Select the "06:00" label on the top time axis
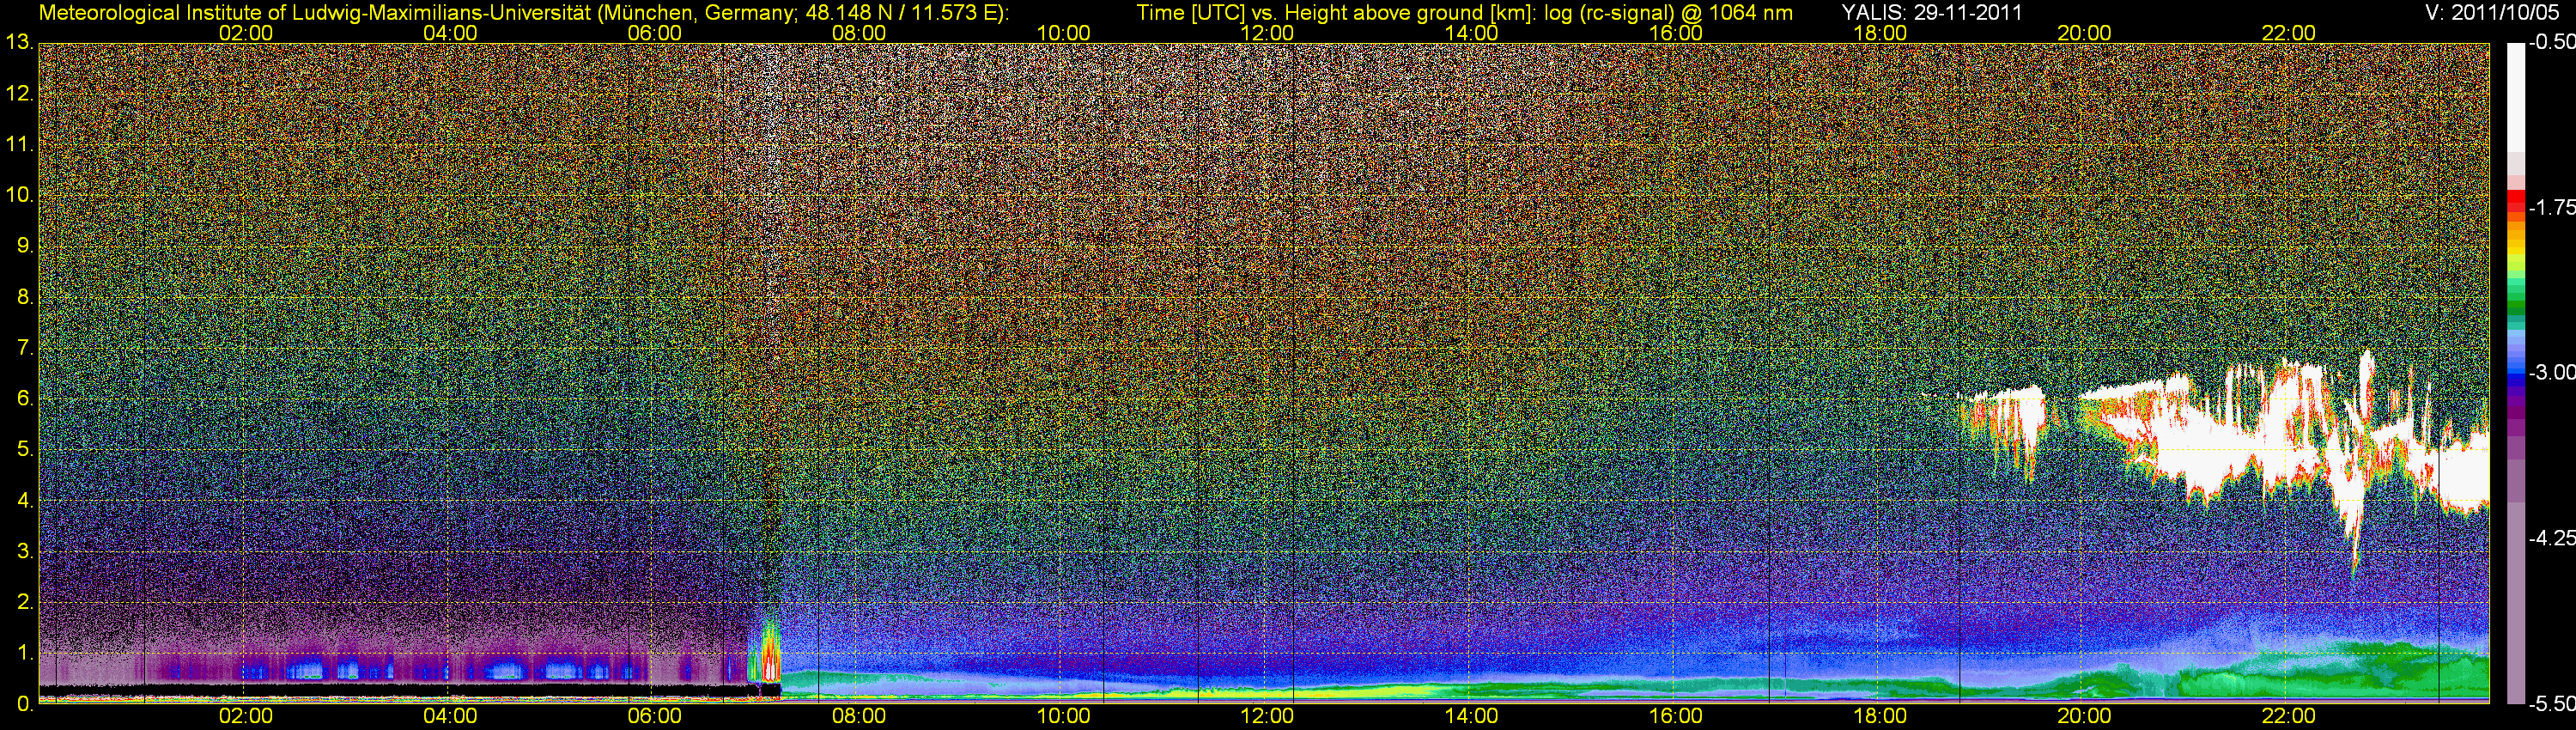The width and height of the screenshot is (2576, 730). coord(654,33)
